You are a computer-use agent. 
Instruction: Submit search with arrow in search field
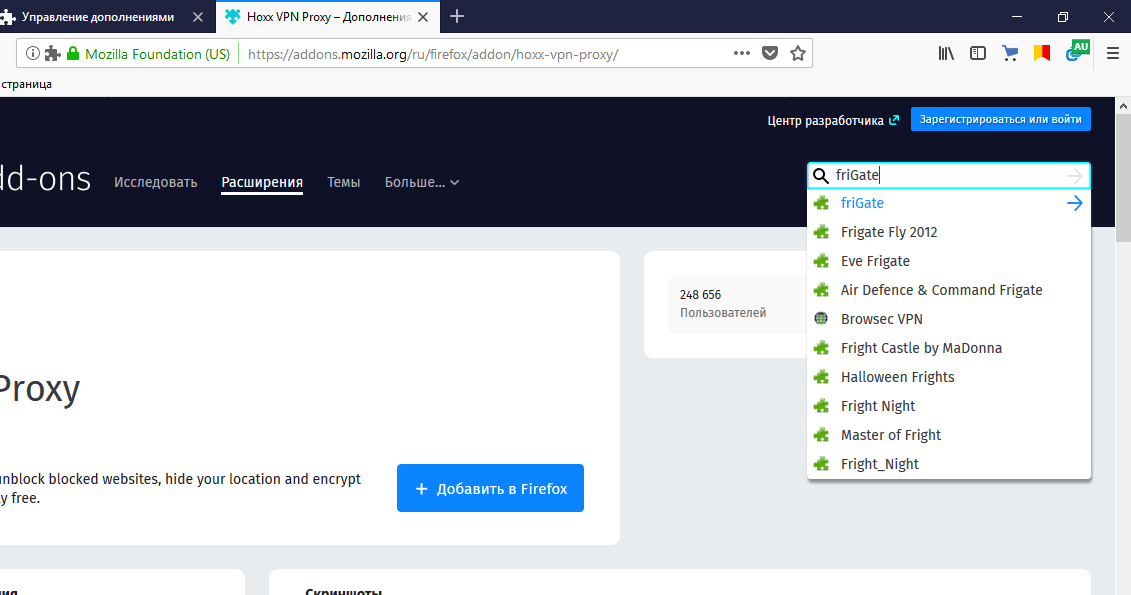[x=1074, y=175]
